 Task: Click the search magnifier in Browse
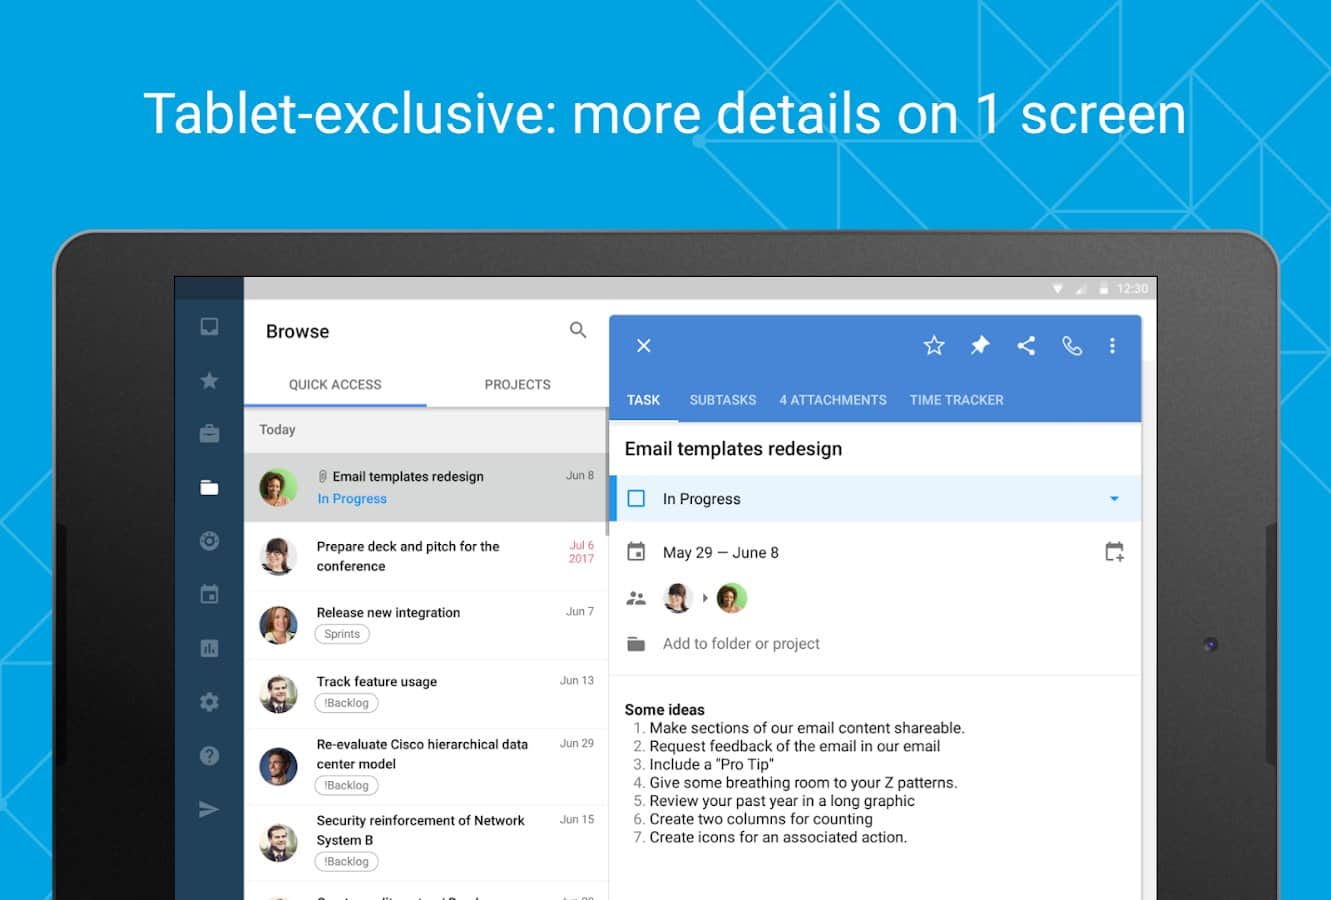point(578,330)
